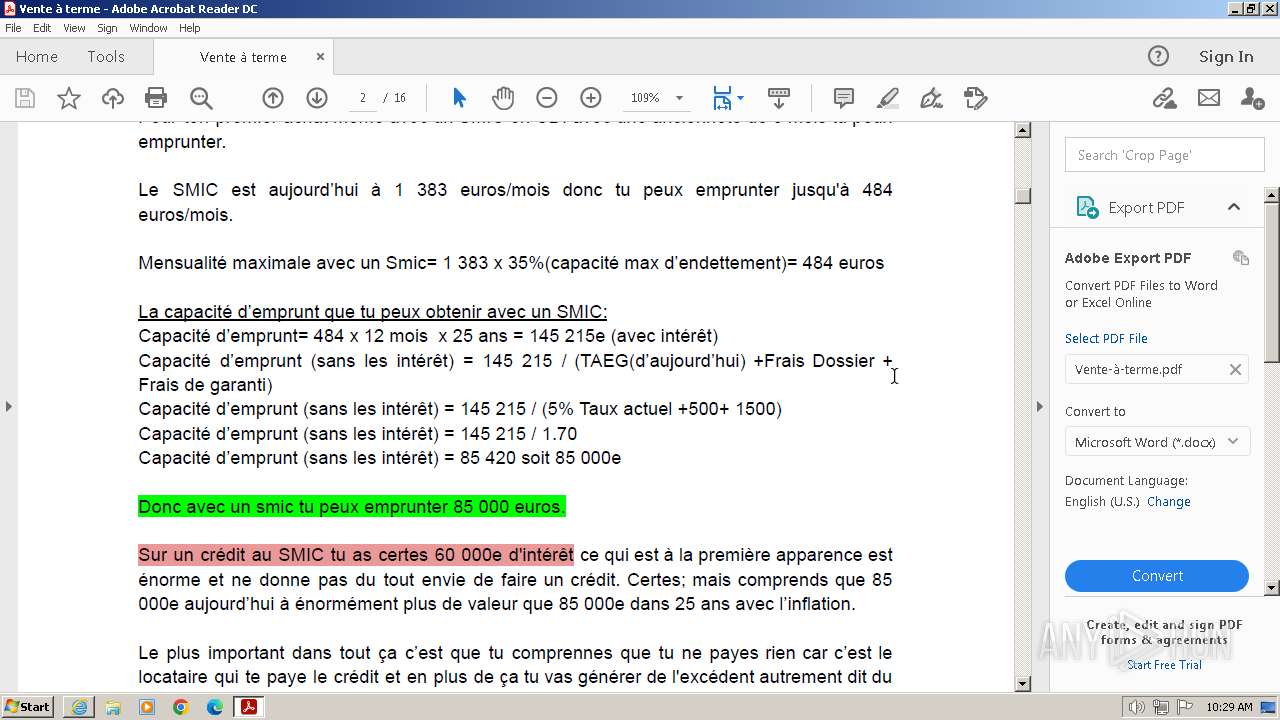Expand the left navigation pane arrow
Viewport: 1280px width, 720px height.
9,406
